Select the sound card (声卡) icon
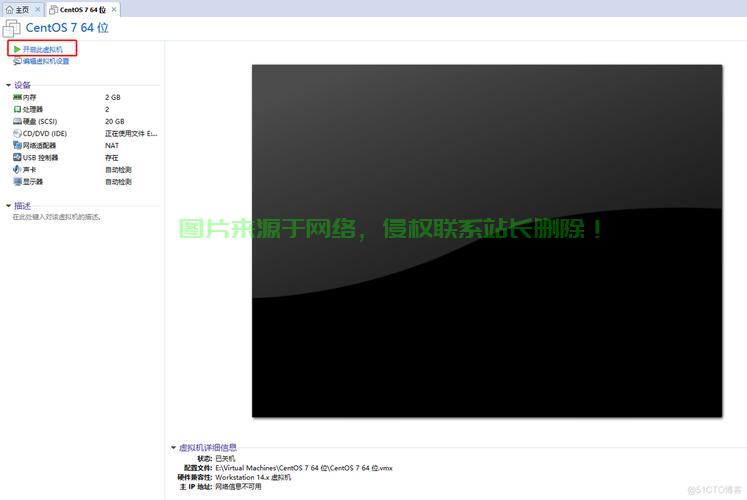747x500 pixels. [17, 169]
